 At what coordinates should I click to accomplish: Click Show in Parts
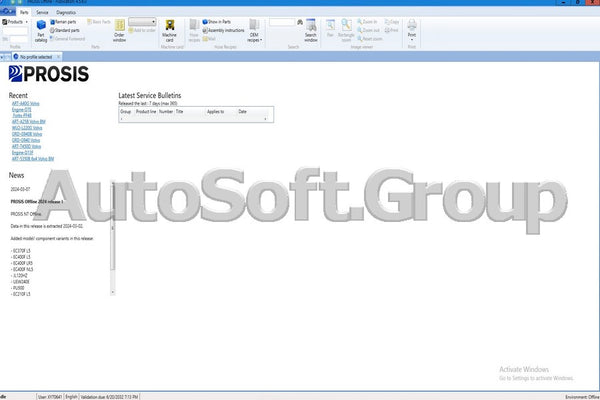click(x=217, y=22)
